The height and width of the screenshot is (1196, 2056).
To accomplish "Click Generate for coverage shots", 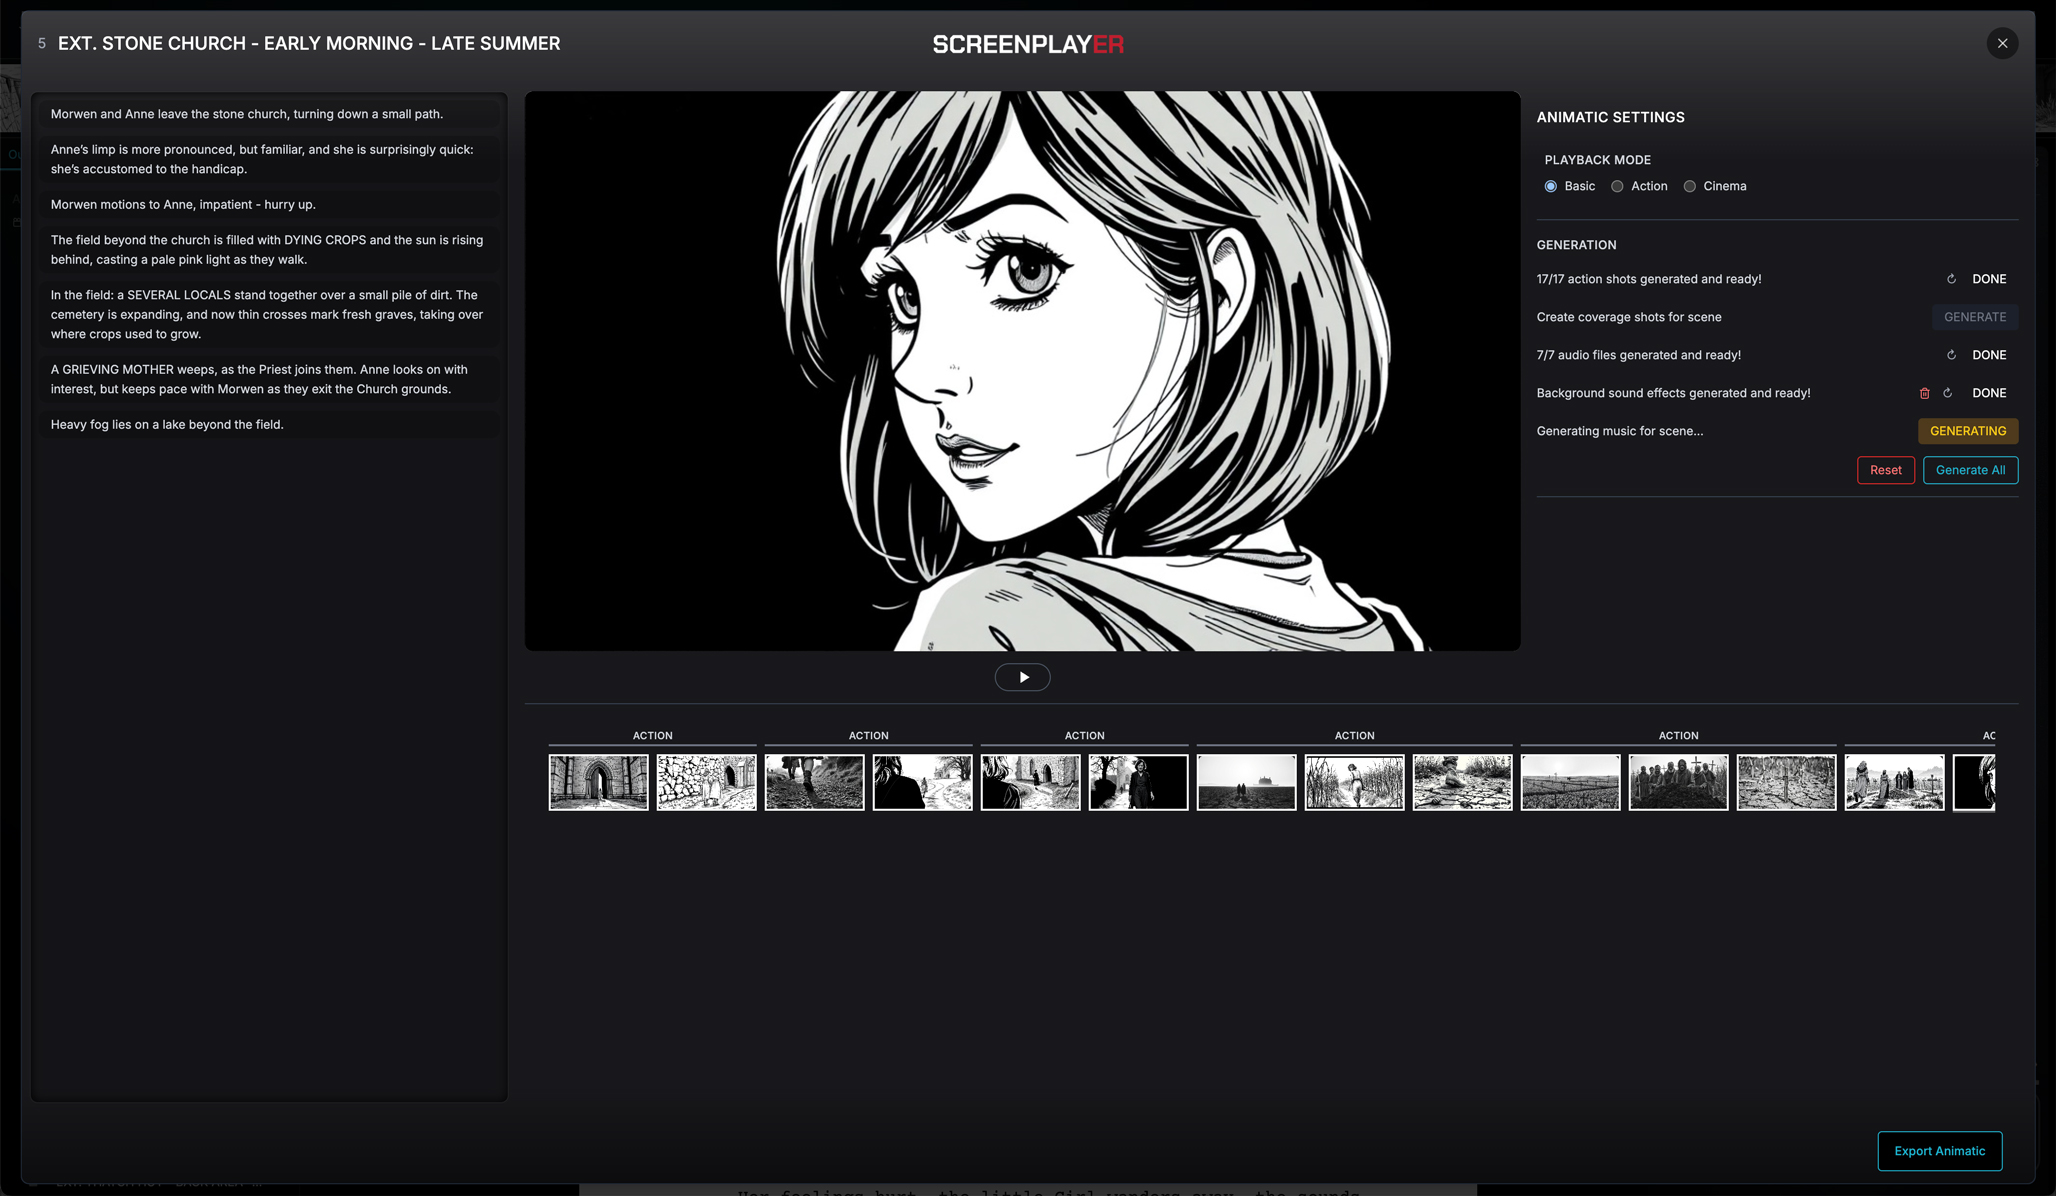I will click(1974, 317).
